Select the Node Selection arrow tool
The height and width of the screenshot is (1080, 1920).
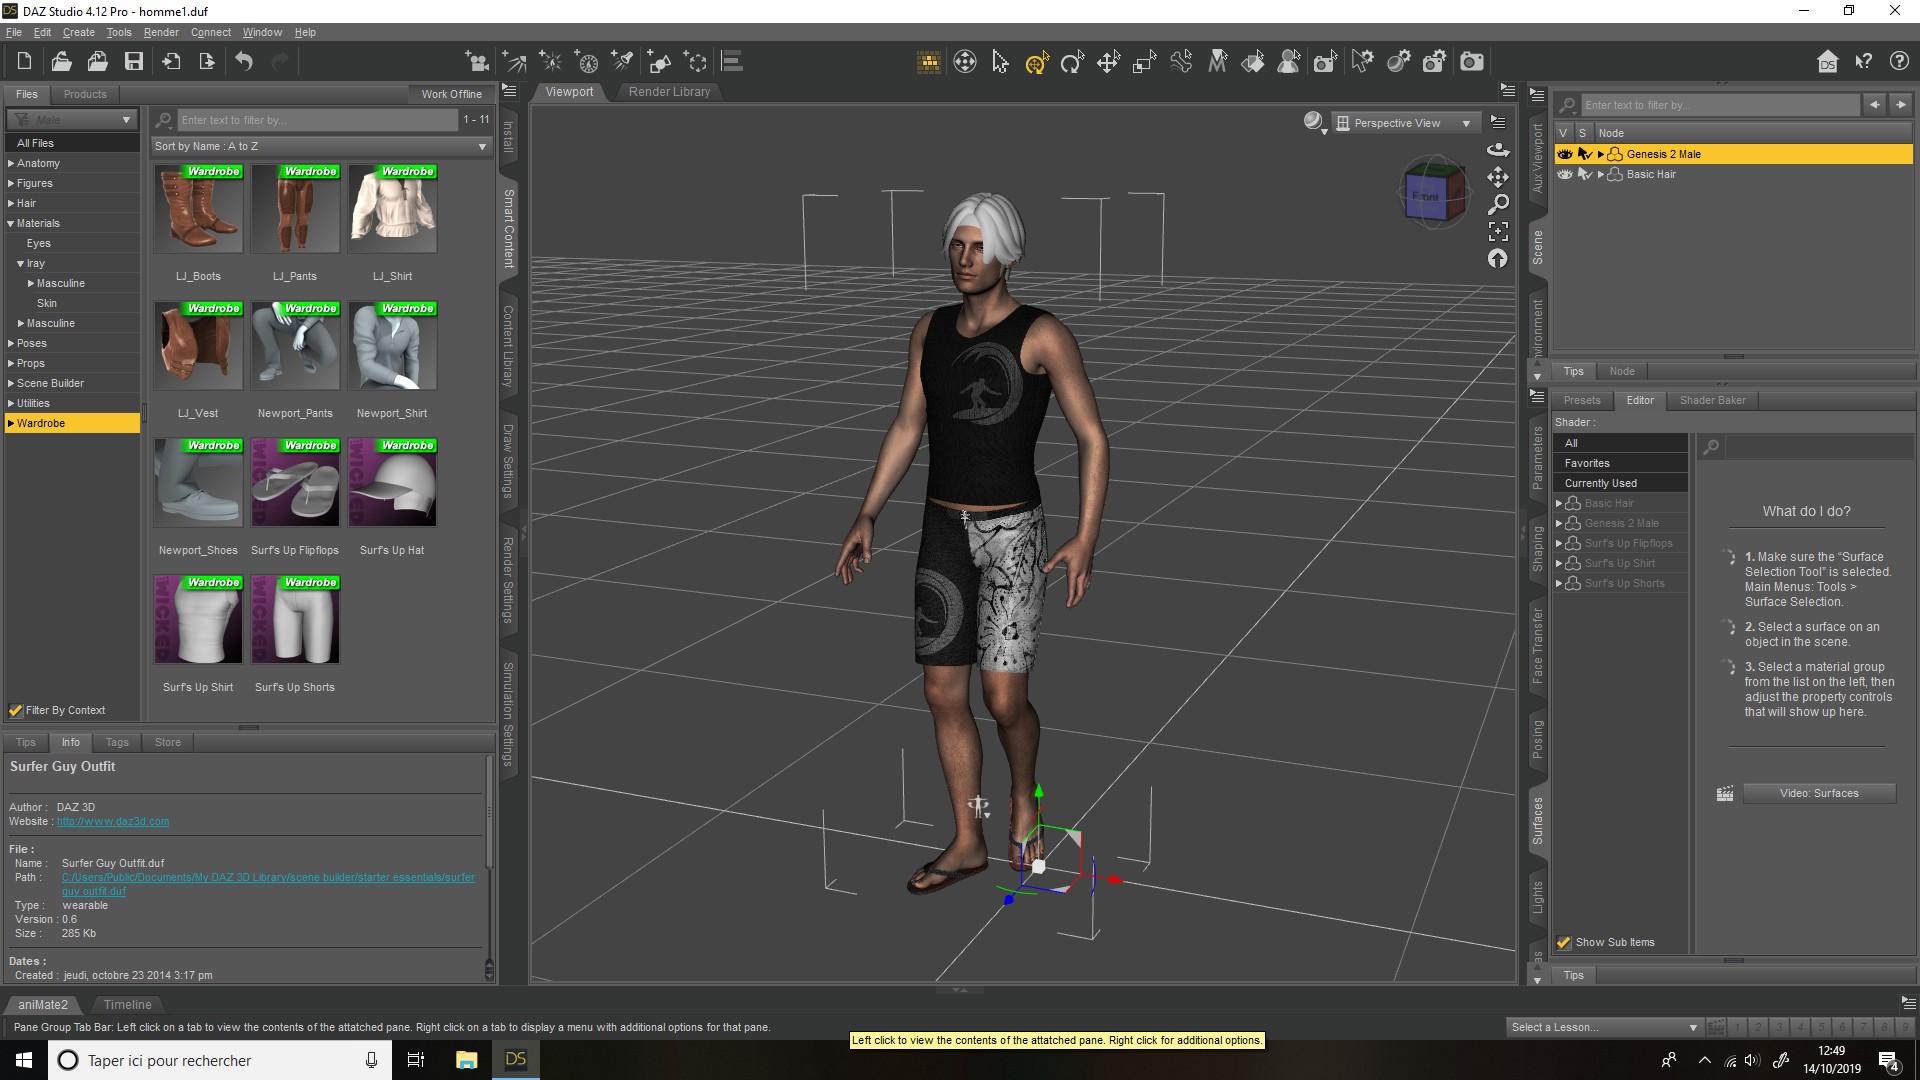1000,62
